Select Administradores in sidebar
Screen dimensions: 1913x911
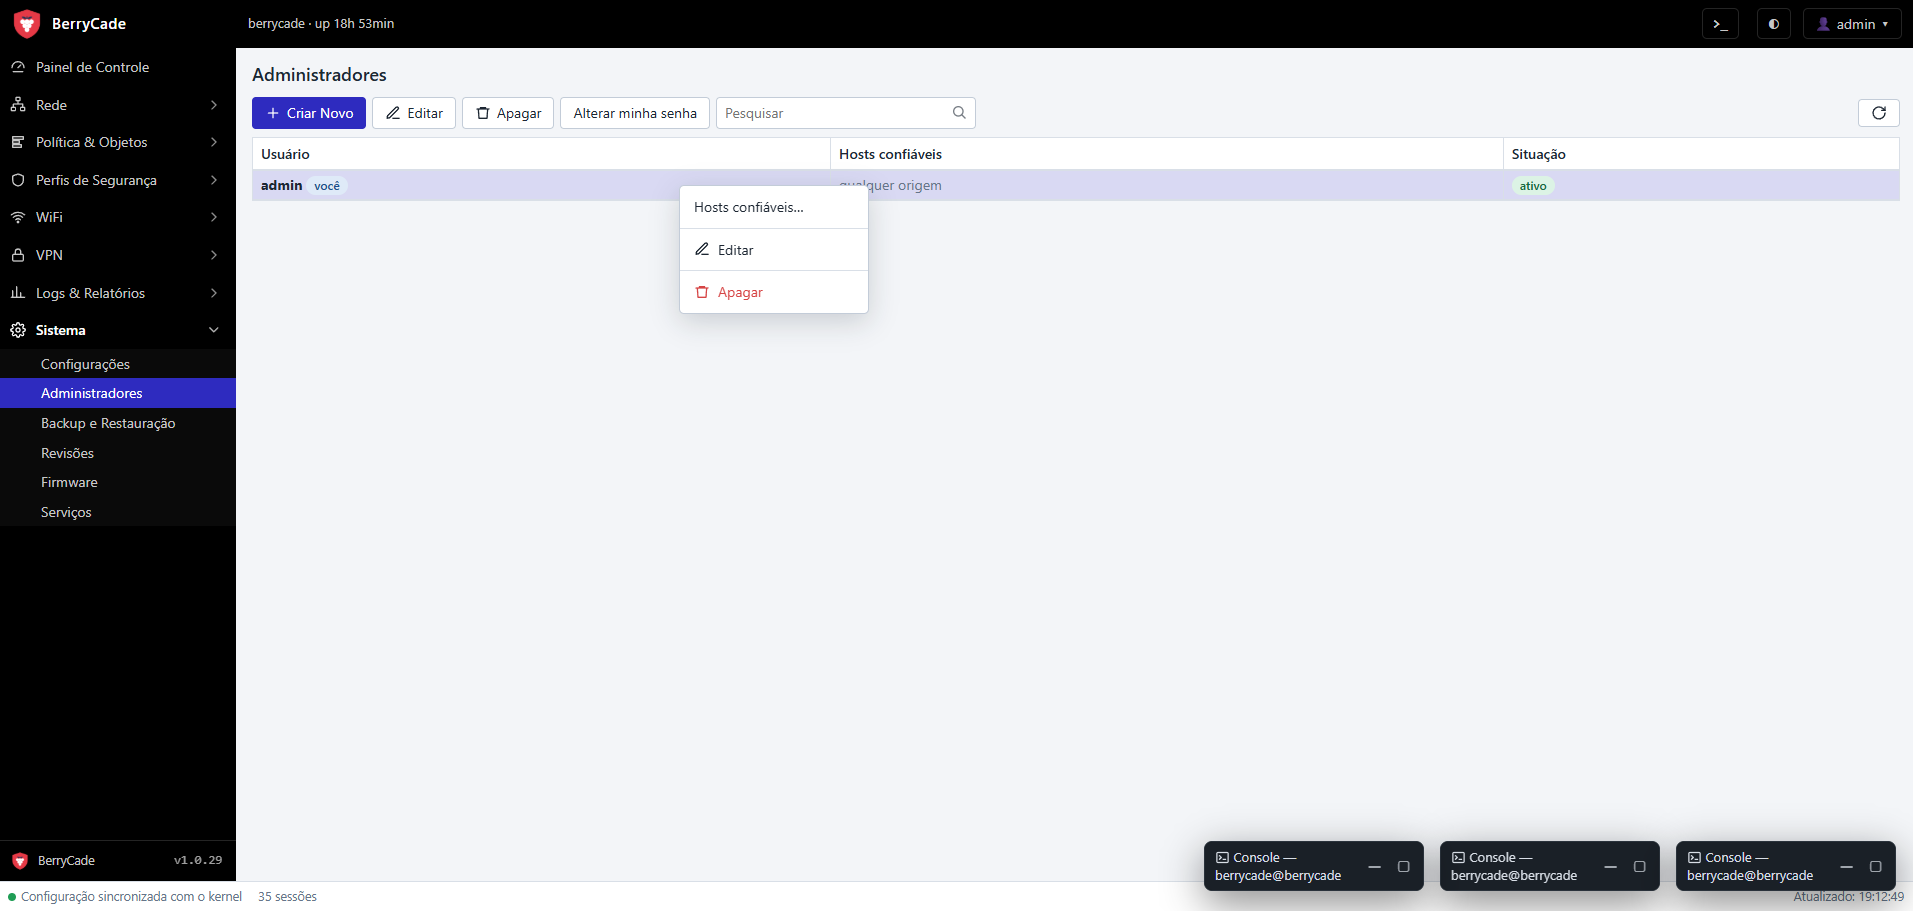click(x=118, y=393)
